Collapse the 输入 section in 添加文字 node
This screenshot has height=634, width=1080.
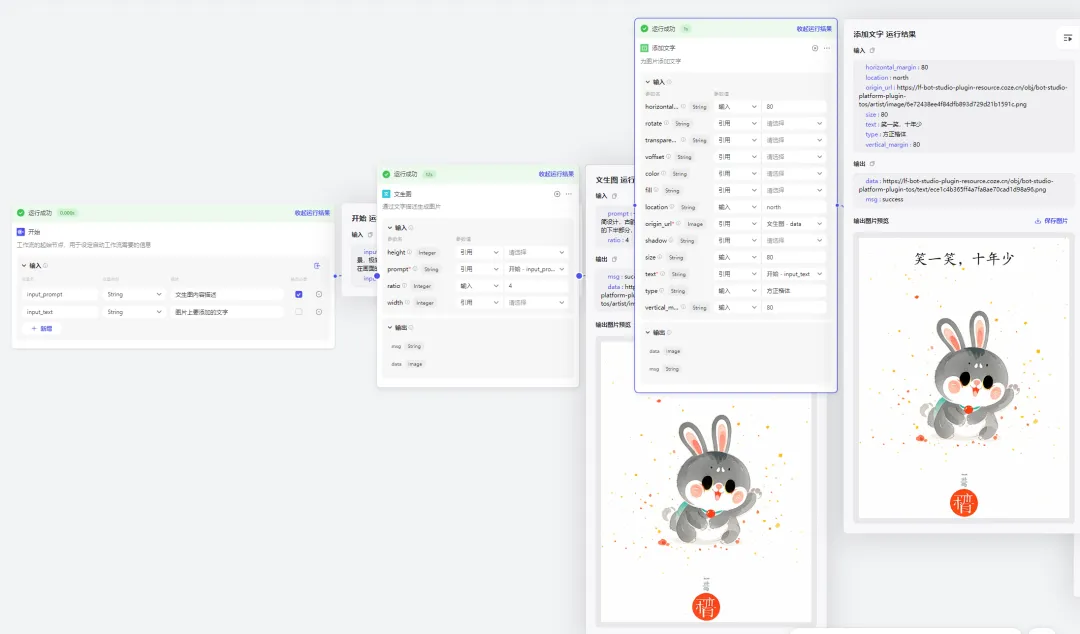coord(647,82)
